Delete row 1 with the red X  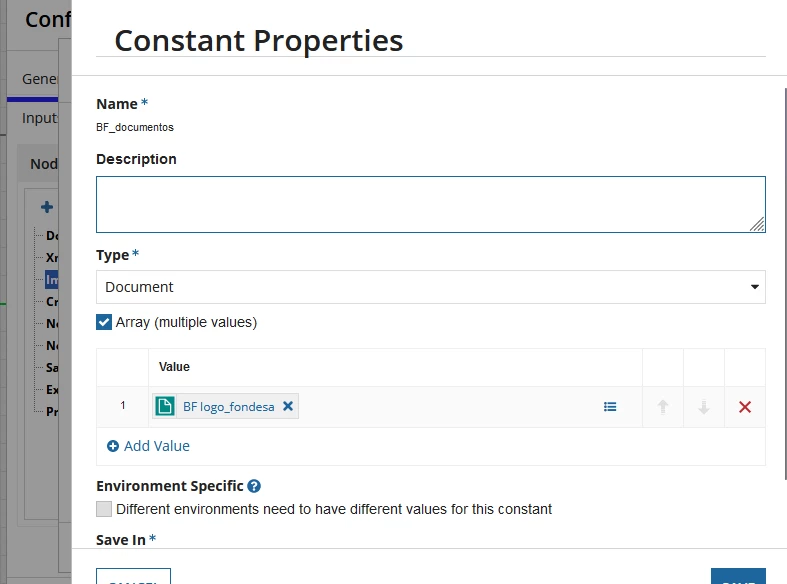[x=745, y=407]
